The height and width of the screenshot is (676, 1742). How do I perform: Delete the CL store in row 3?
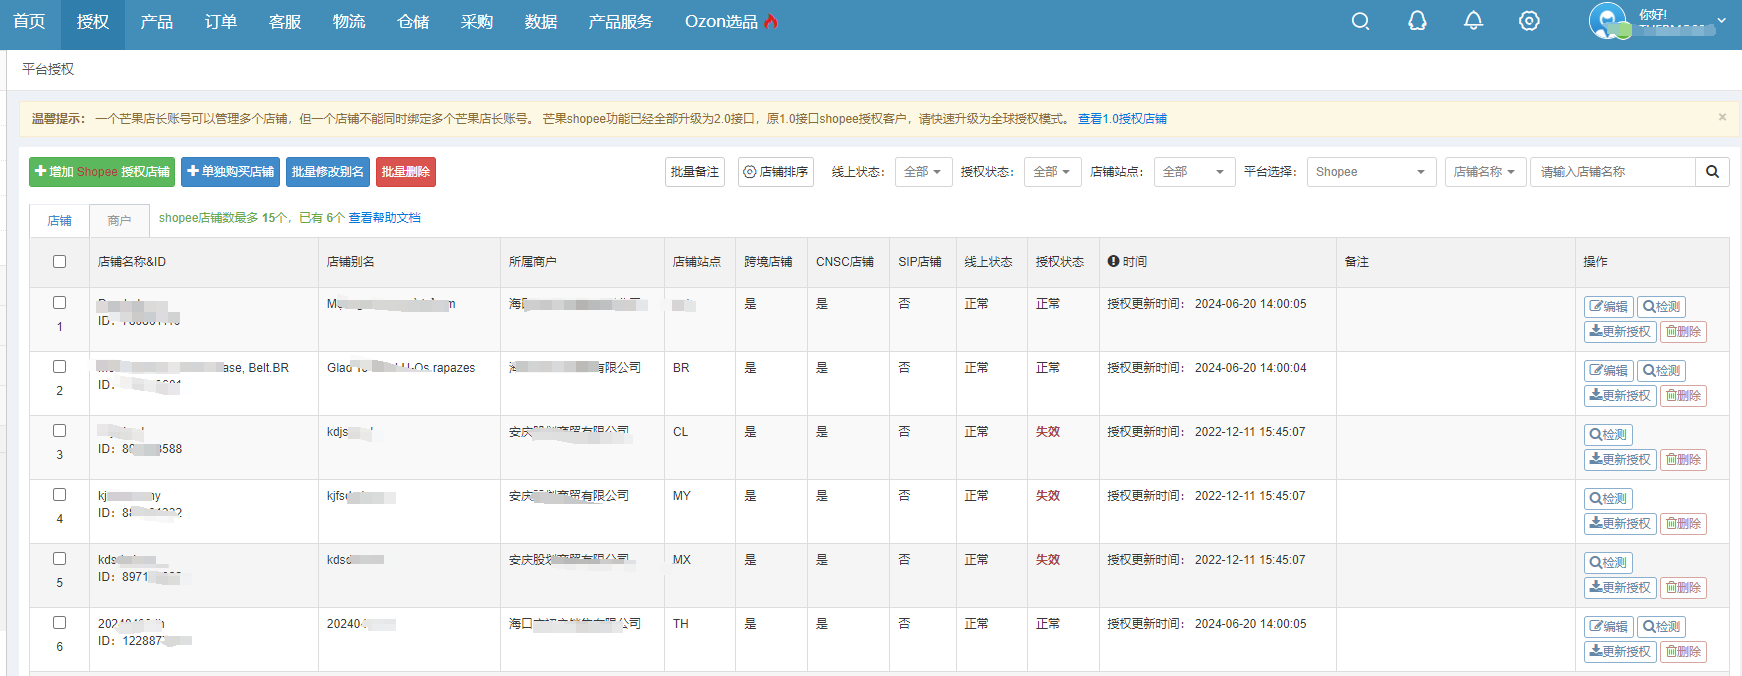(1683, 460)
